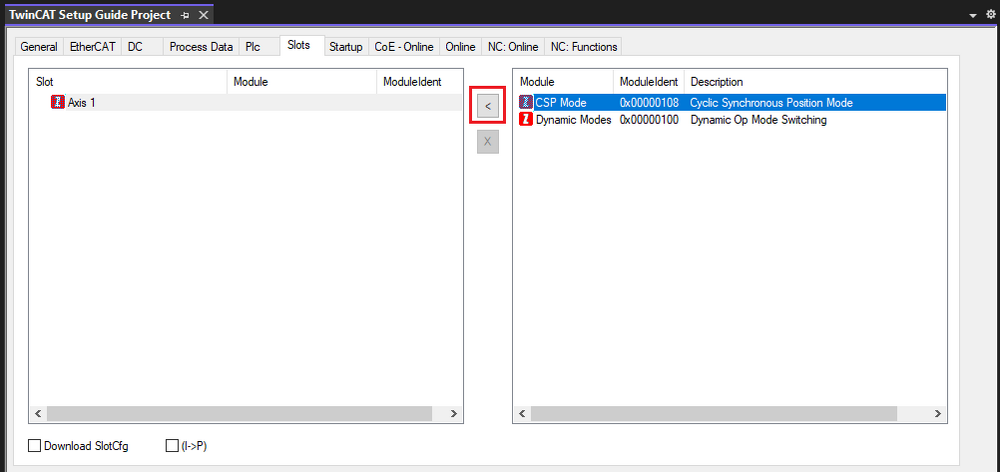Screen dimensions: 1000x472
Task: Click the Slot column header
Action: pyautogui.click(x=128, y=82)
